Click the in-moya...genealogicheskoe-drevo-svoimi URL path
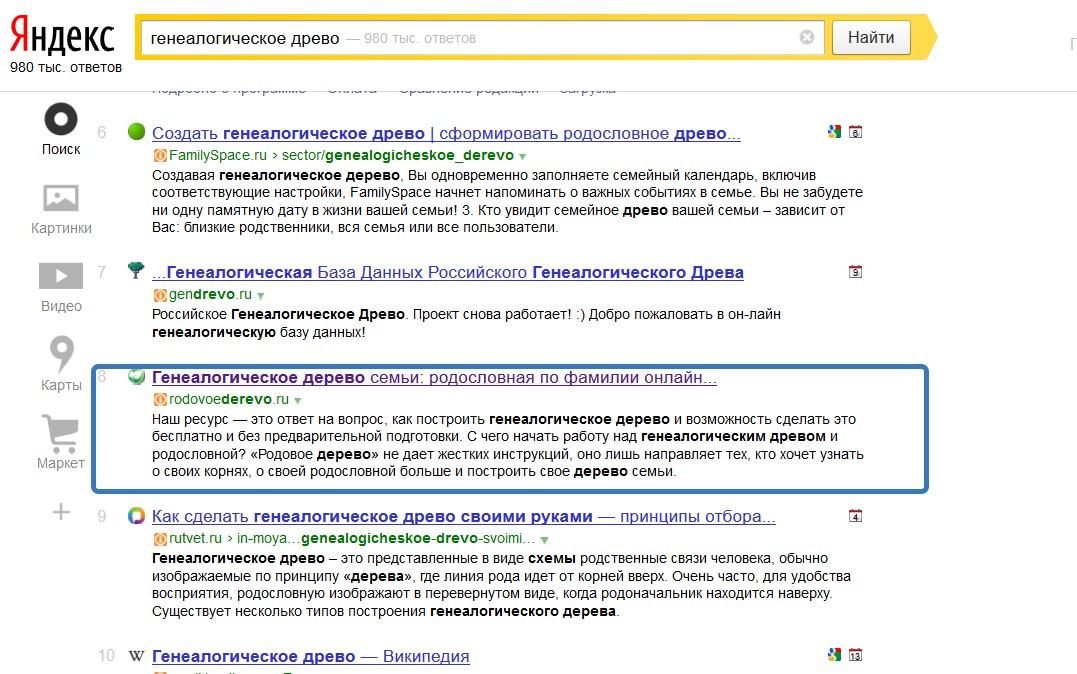The image size is (1077, 674). [386, 539]
